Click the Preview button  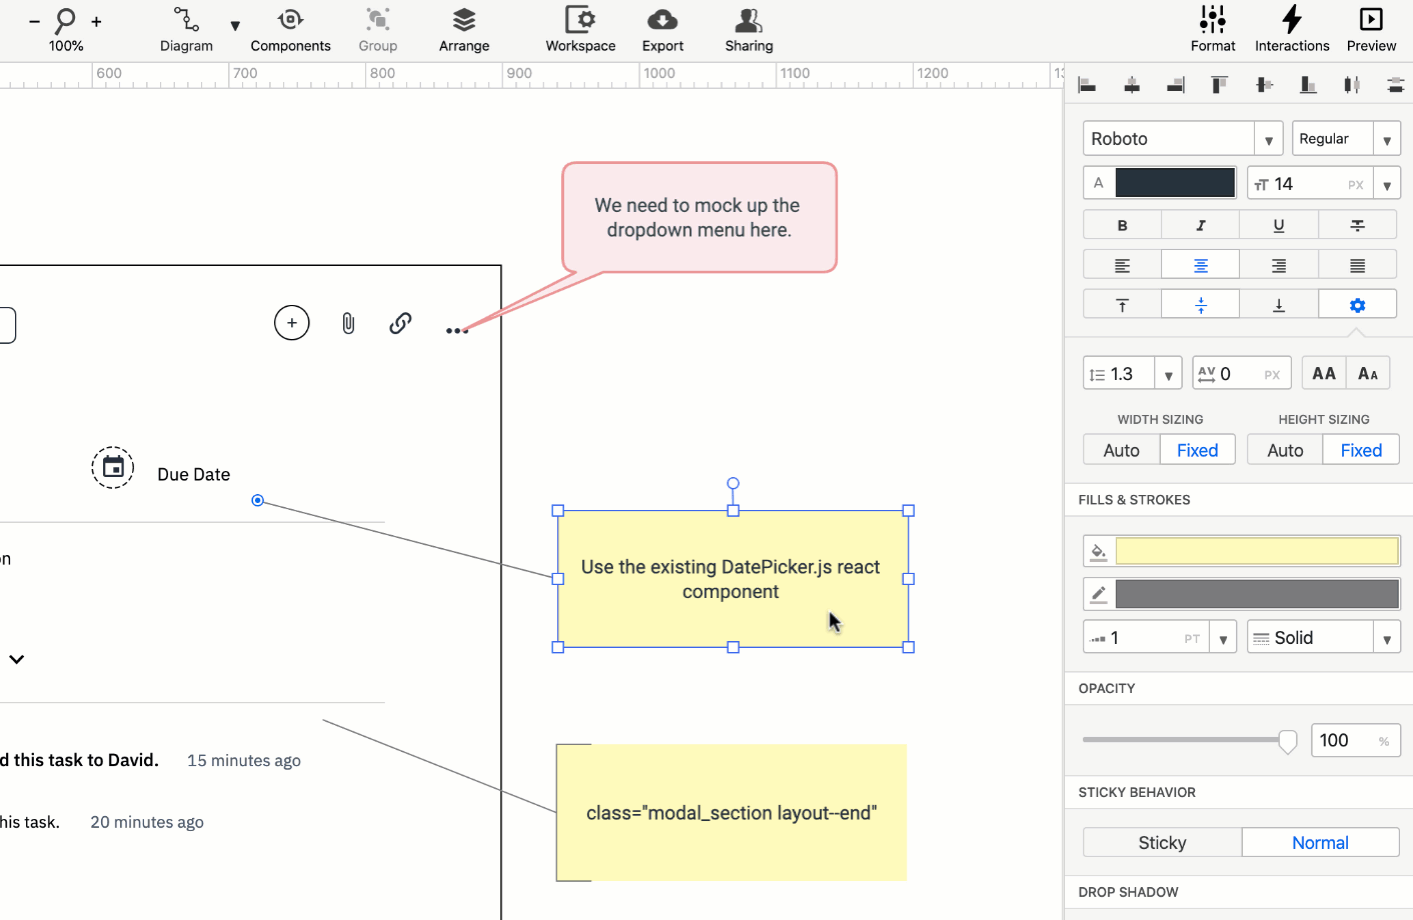[1370, 30]
